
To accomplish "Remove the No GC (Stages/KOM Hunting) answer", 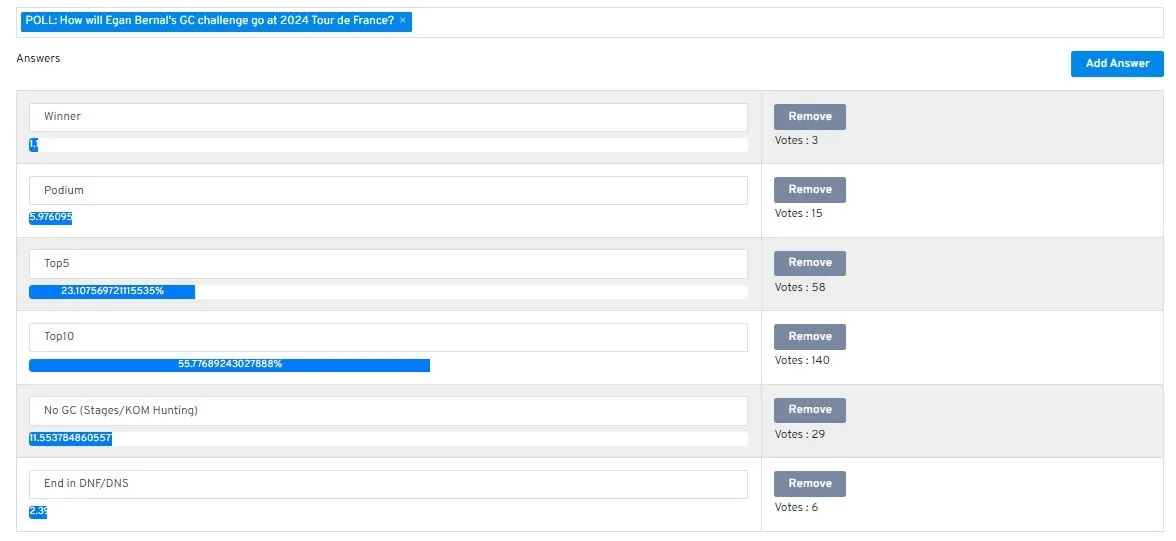I will 809,410.
